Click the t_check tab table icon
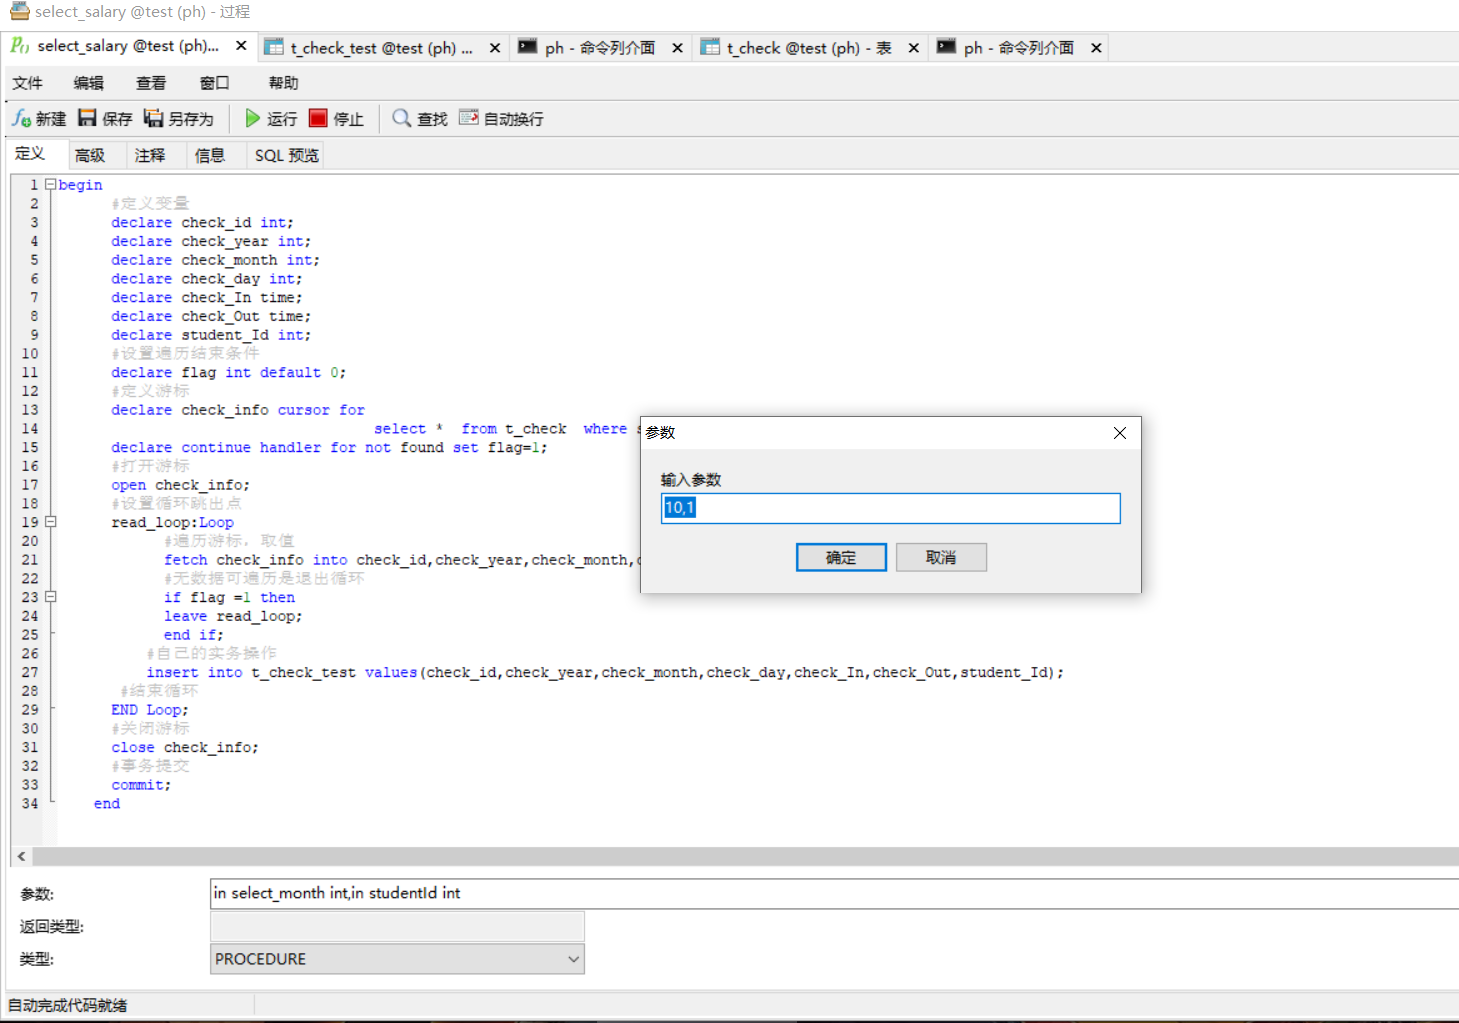Viewport: 1459px width, 1023px height. (710, 47)
